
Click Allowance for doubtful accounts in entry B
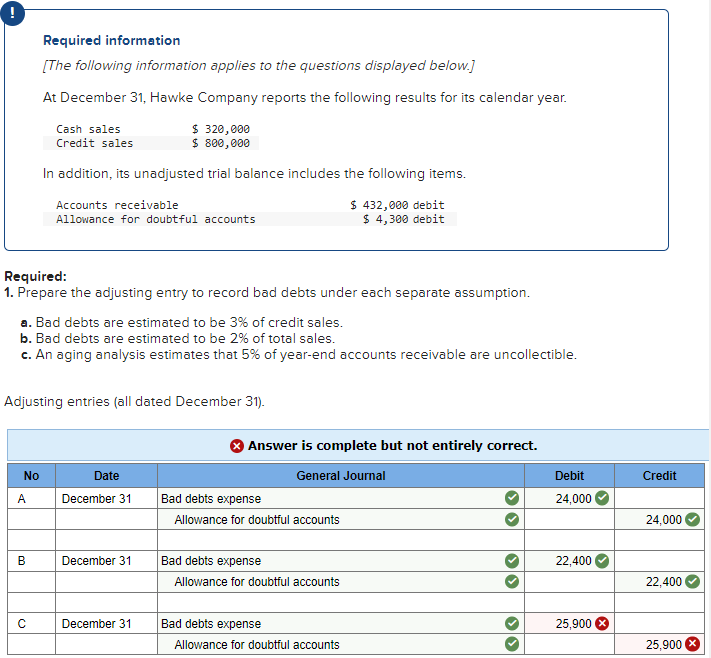[x=257, y=582]
